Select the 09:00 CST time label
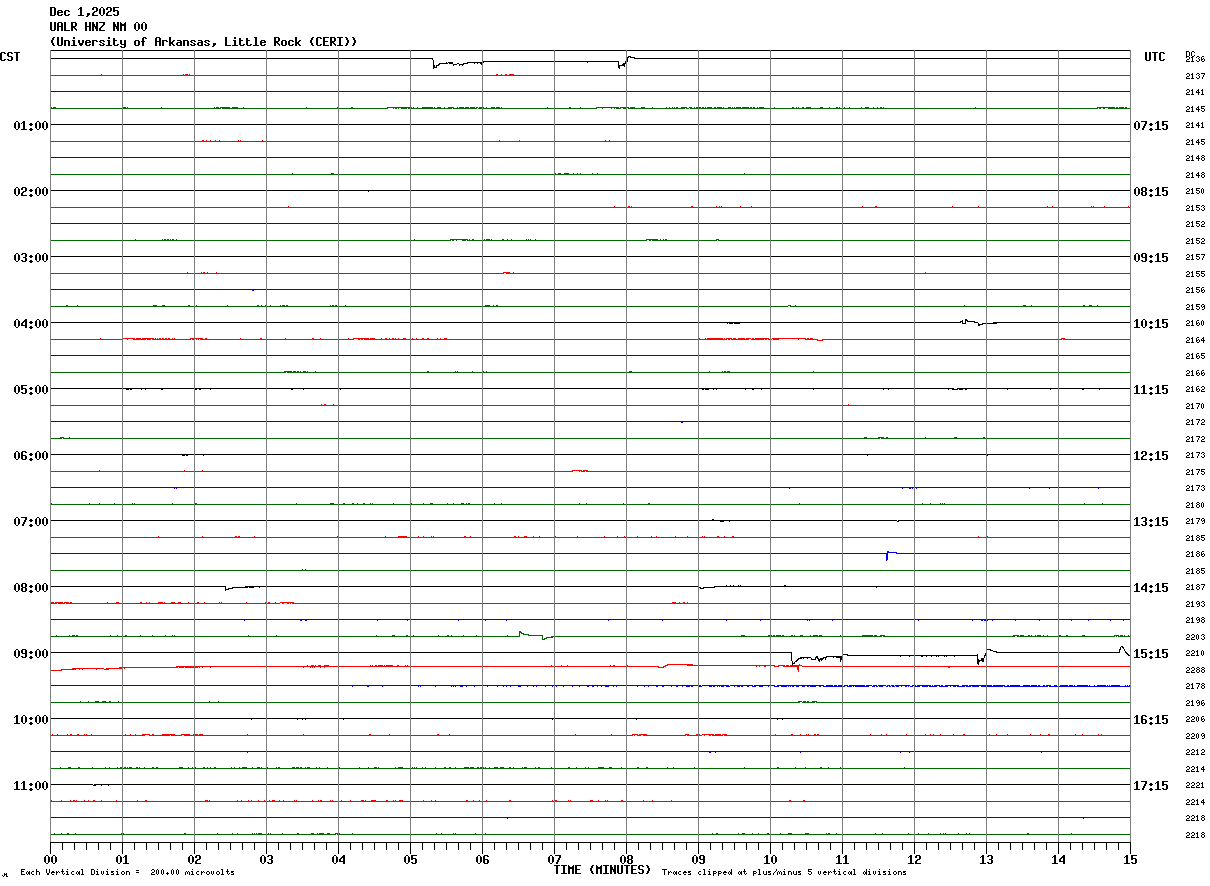Viewport: 1210px width, 886px height. (x=31, y=653)
